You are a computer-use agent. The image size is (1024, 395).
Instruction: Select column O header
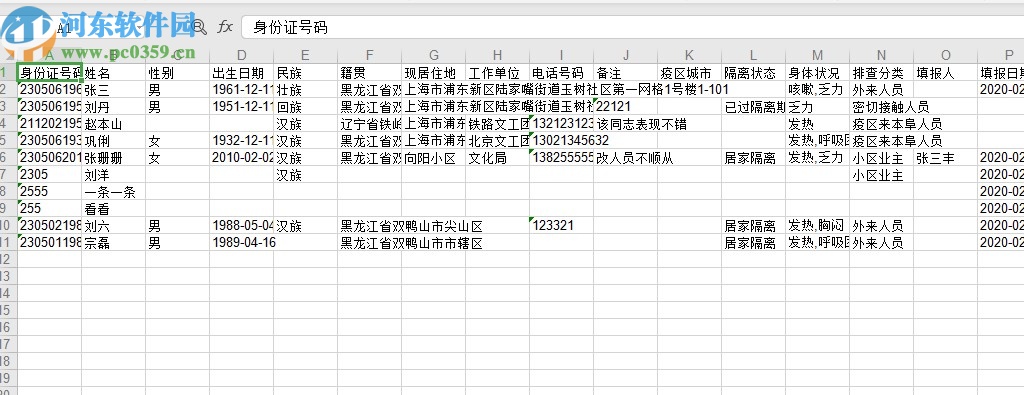click(946, 55)
